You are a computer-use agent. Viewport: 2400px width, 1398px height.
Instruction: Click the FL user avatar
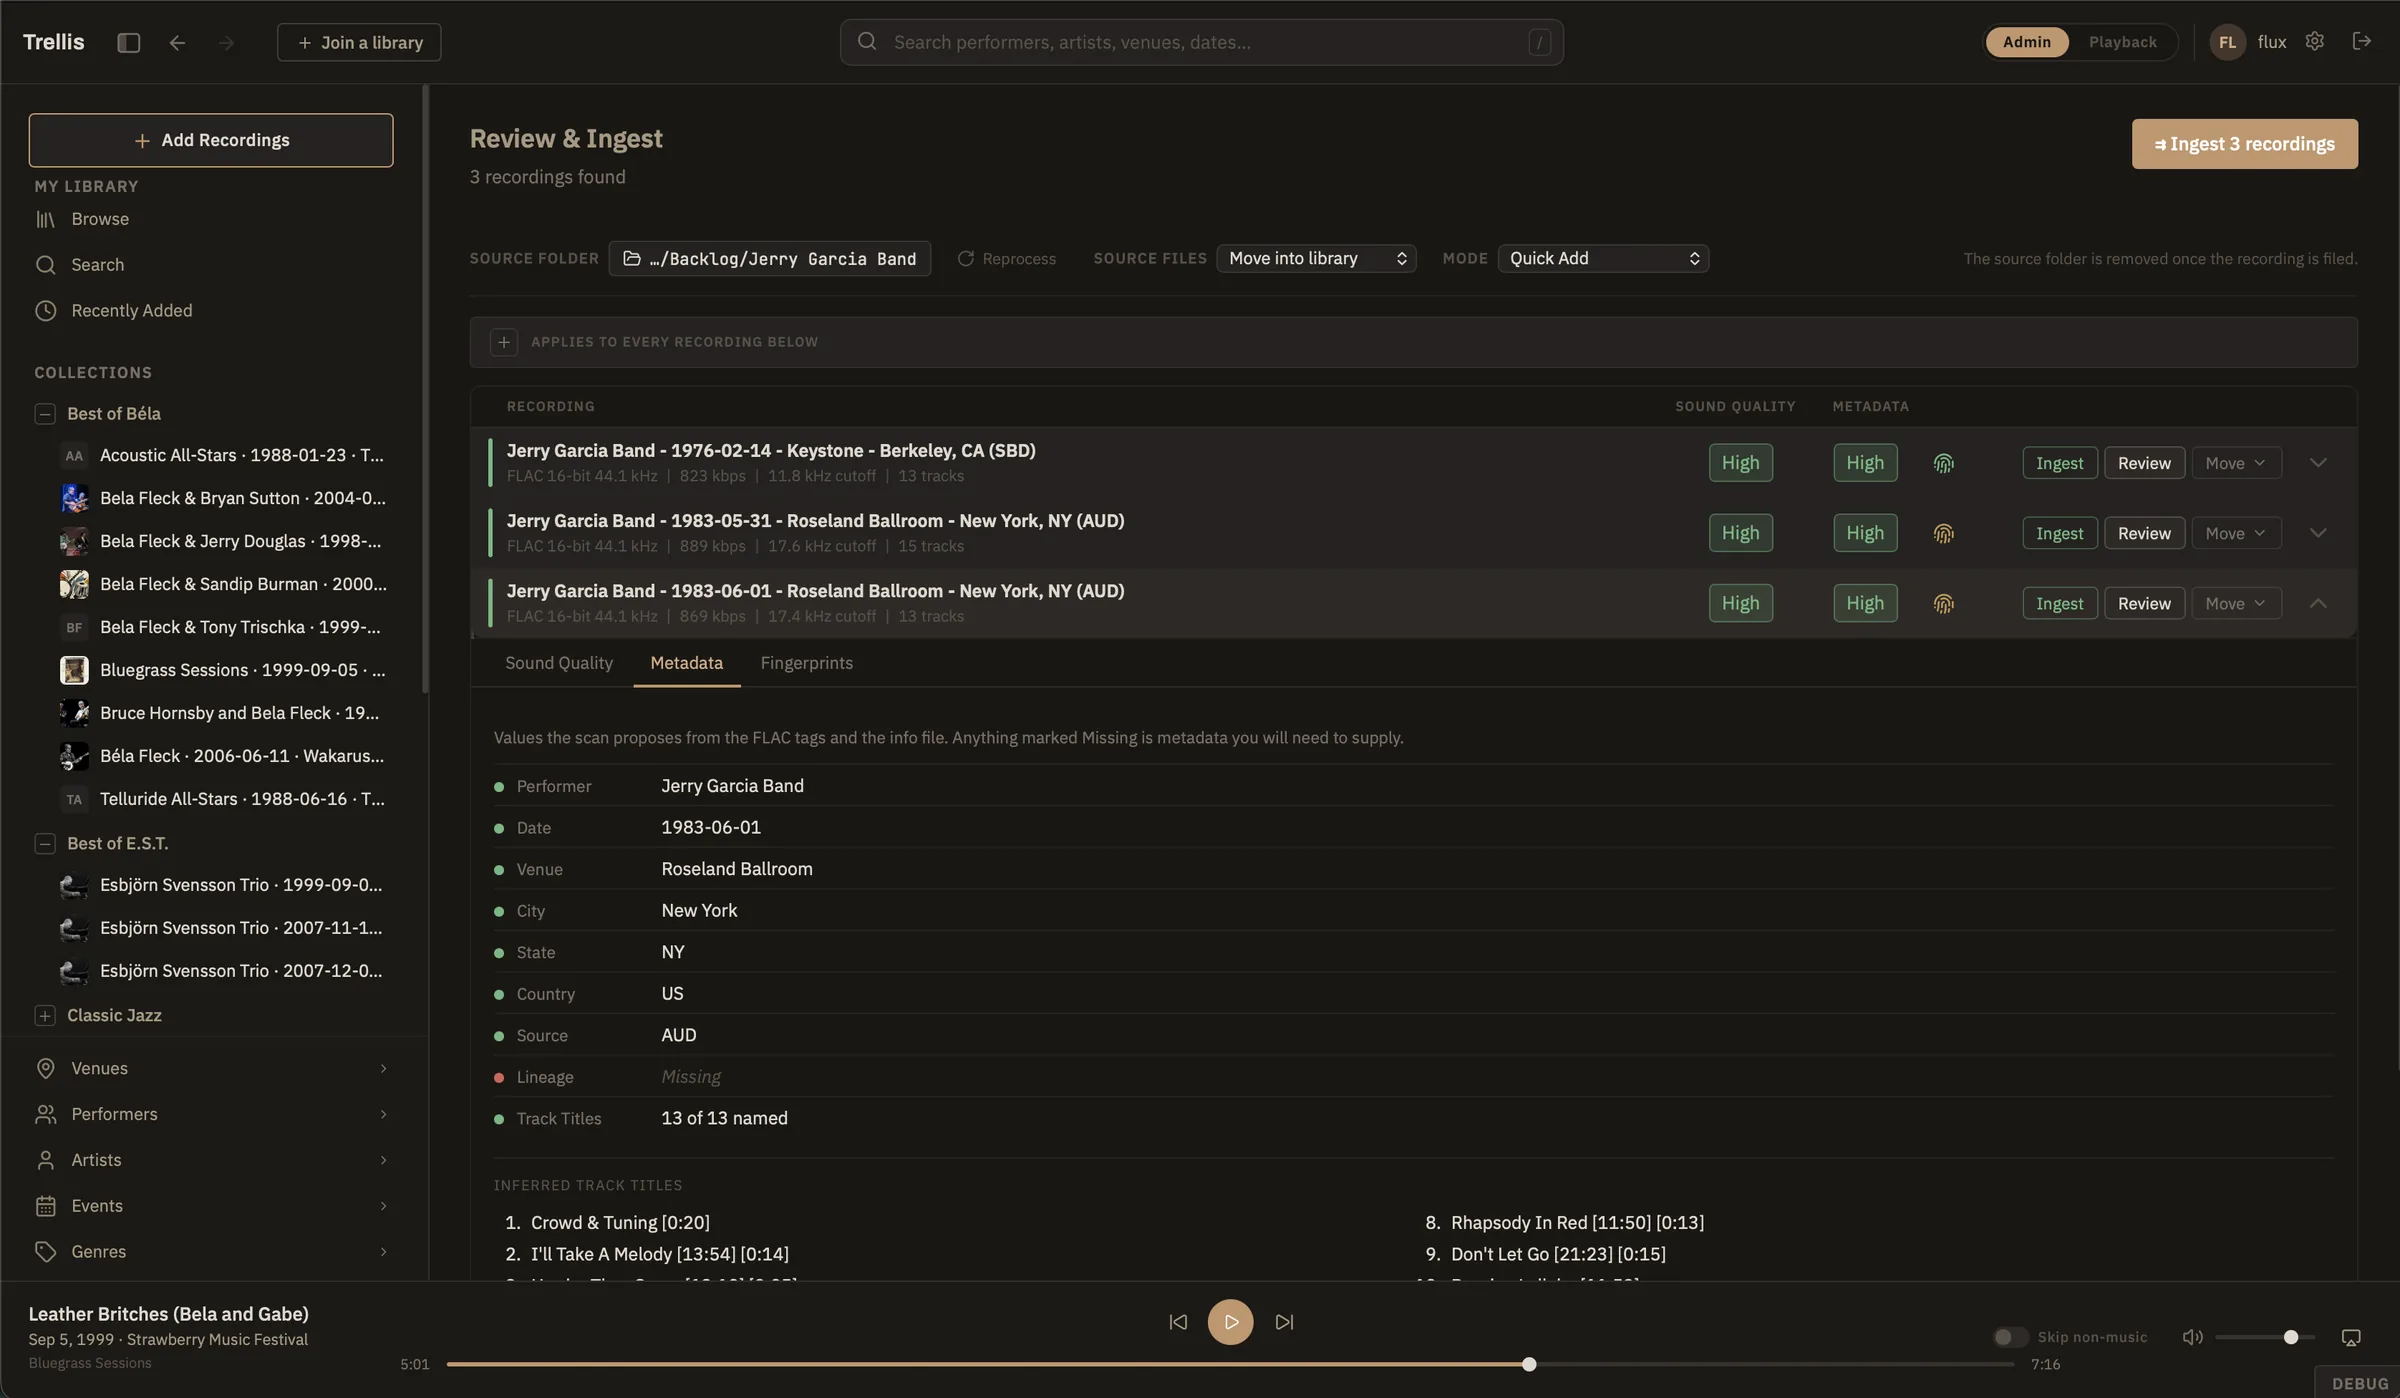click(x=2227, y=42)
